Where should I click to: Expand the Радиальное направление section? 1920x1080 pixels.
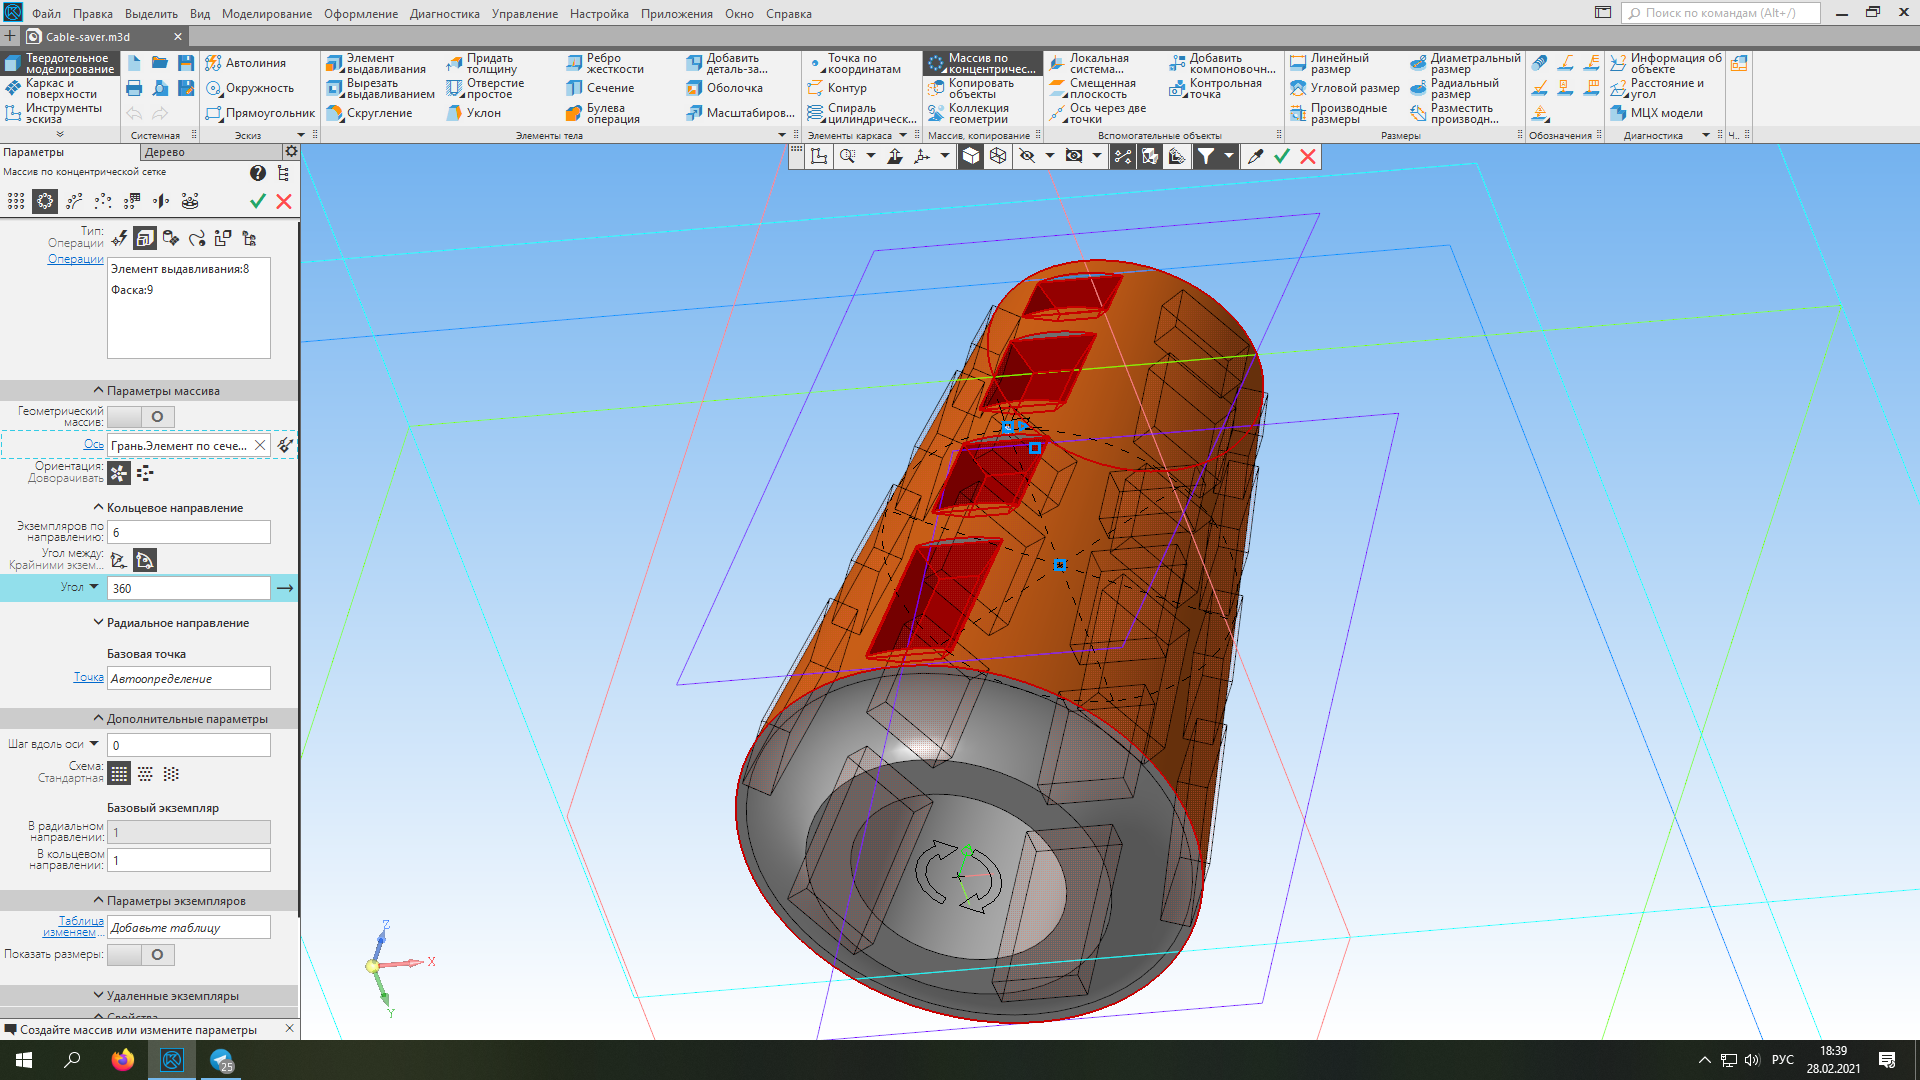98,623
